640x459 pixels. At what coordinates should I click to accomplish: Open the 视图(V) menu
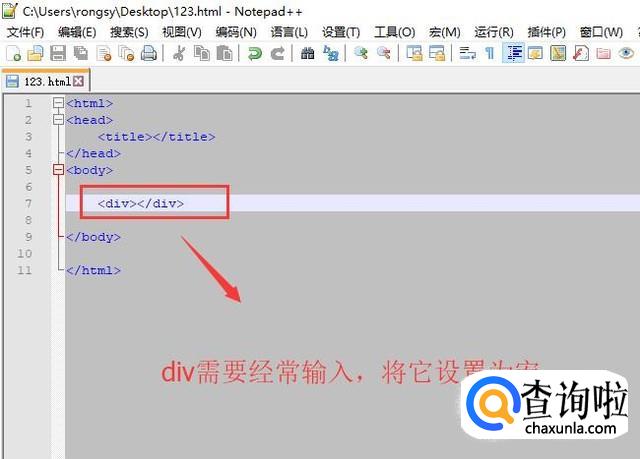click(x=182, y=32)
